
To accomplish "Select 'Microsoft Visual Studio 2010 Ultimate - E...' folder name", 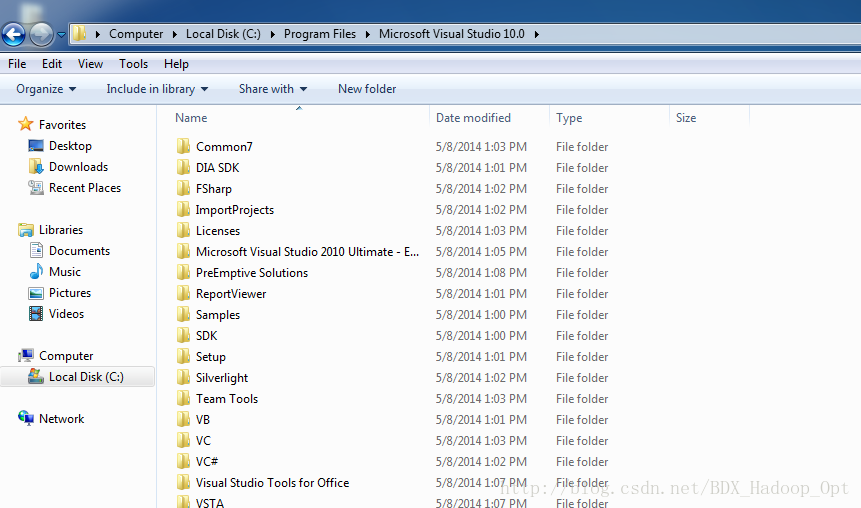I will [308, 252].
